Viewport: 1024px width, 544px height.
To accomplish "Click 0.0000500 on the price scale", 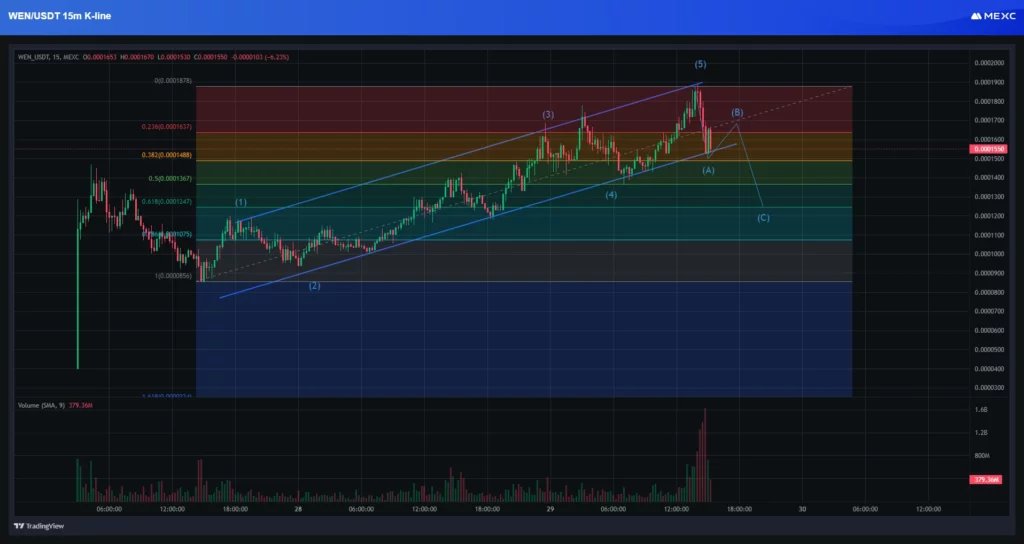I will [x=989, y=349].
